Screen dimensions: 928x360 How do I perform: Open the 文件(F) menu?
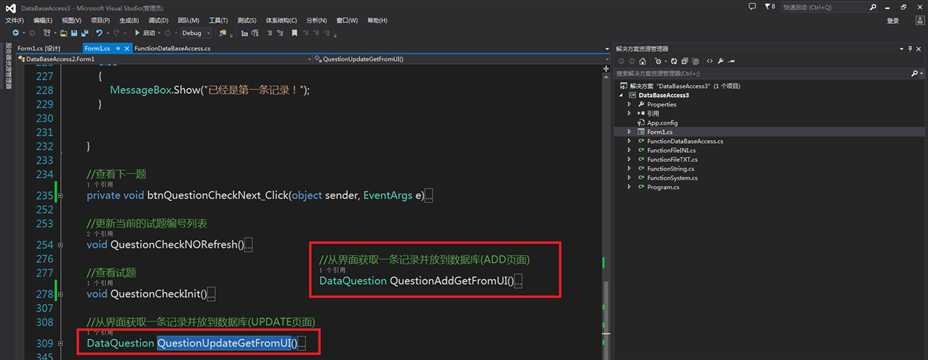tap(14, 21)
